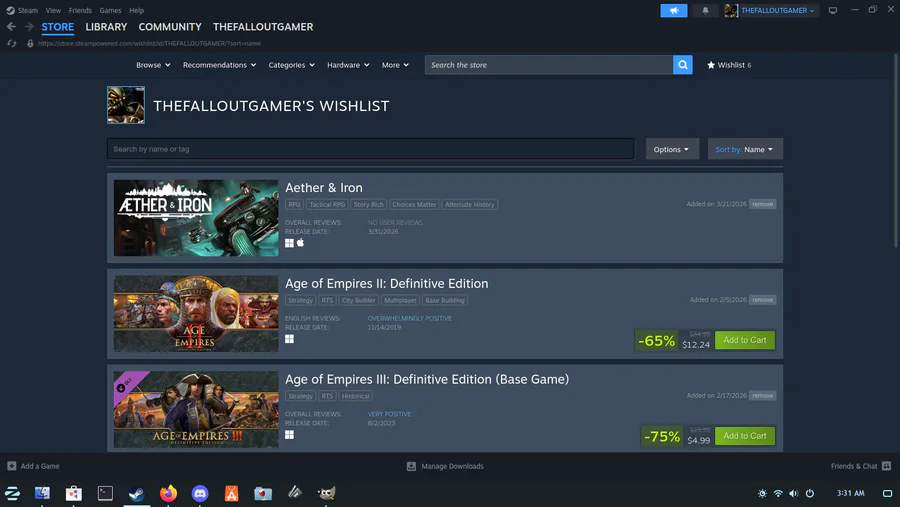Open the Aether & Iron title link

(x=324, y=188)
